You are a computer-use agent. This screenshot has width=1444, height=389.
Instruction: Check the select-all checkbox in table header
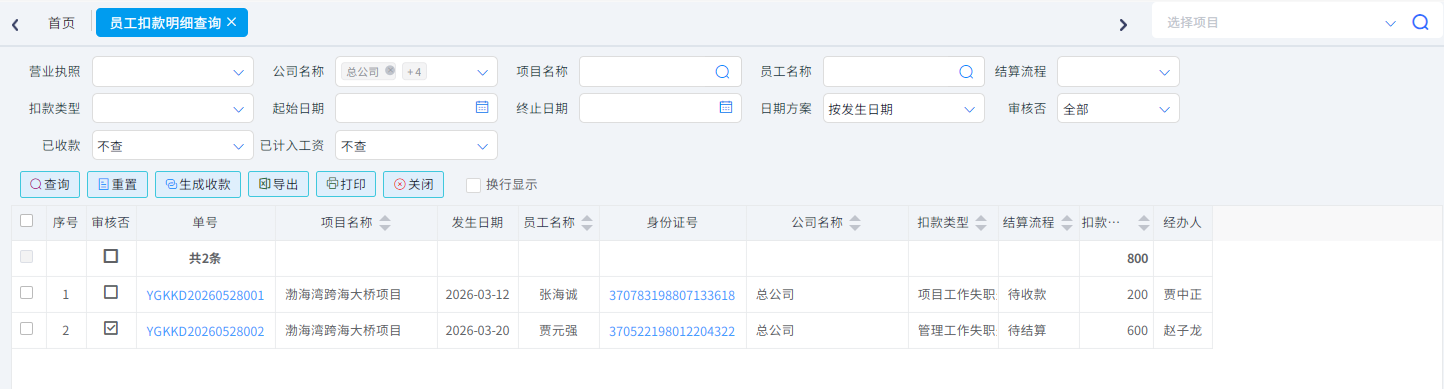coord(27,221)
